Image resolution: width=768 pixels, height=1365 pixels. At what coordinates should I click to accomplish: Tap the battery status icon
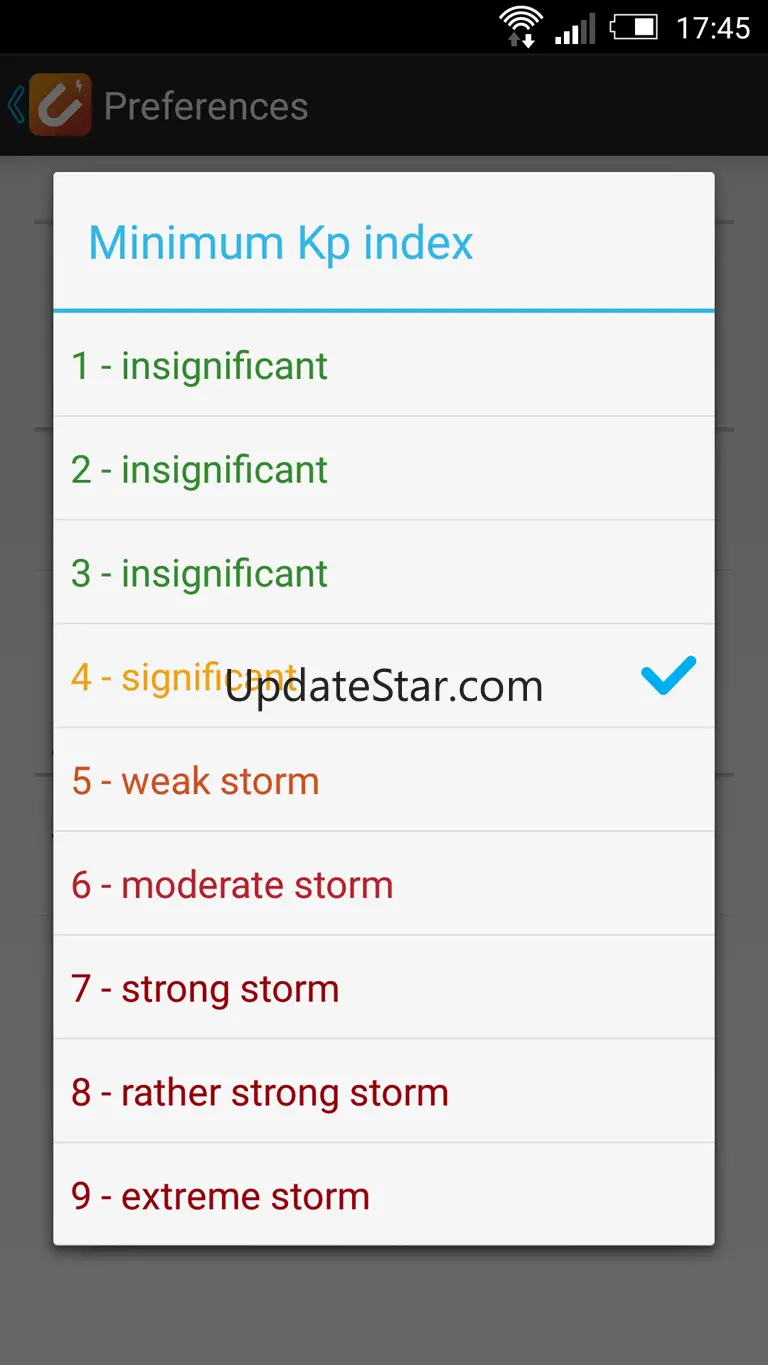(634, 27)
